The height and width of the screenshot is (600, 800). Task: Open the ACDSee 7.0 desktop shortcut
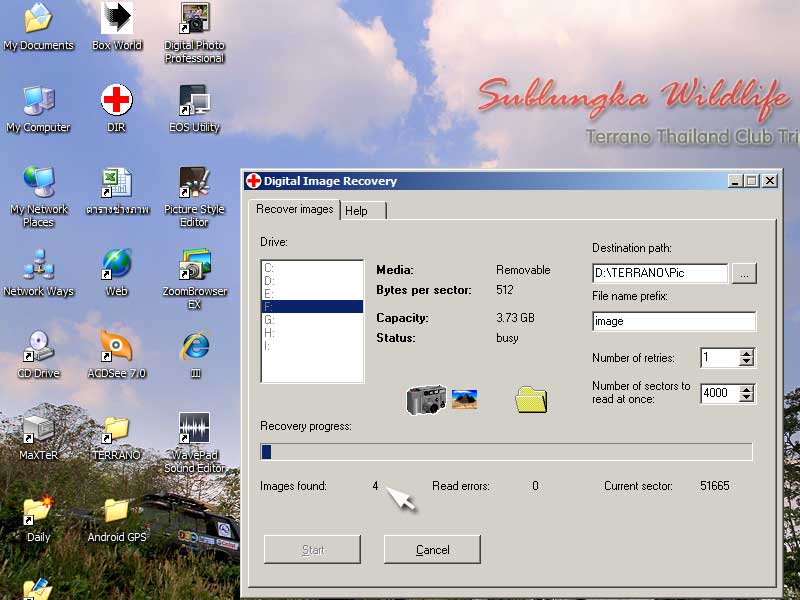[116, 347]
